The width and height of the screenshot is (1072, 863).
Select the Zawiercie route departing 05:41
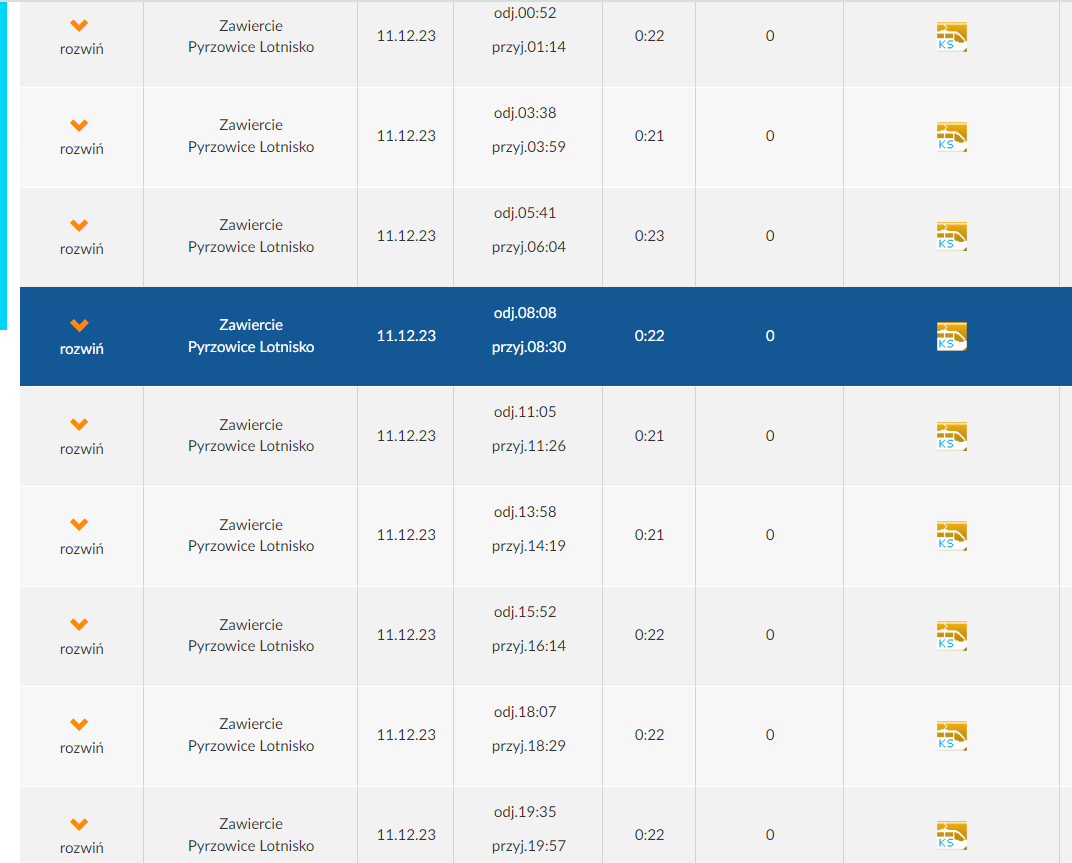(x=251, y=236)
